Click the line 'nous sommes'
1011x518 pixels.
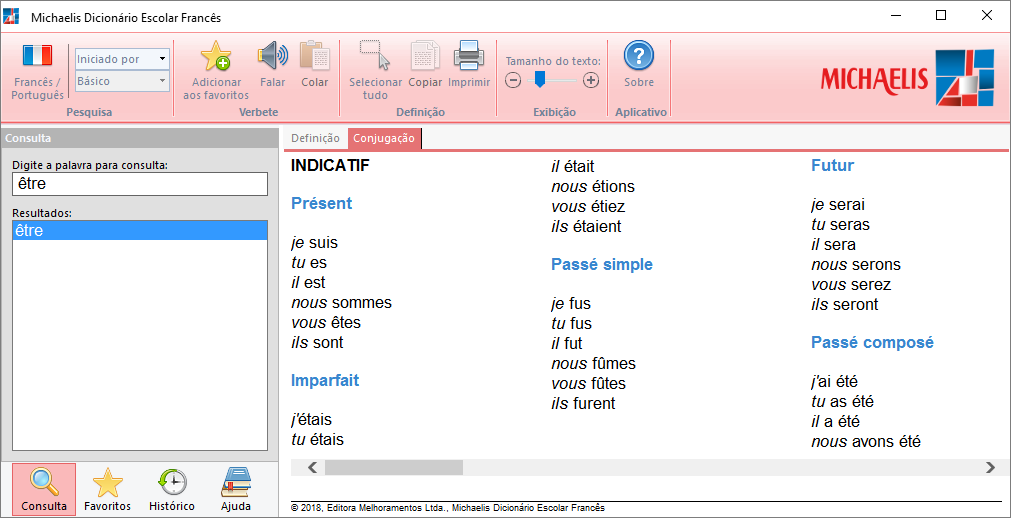[342, 303]
